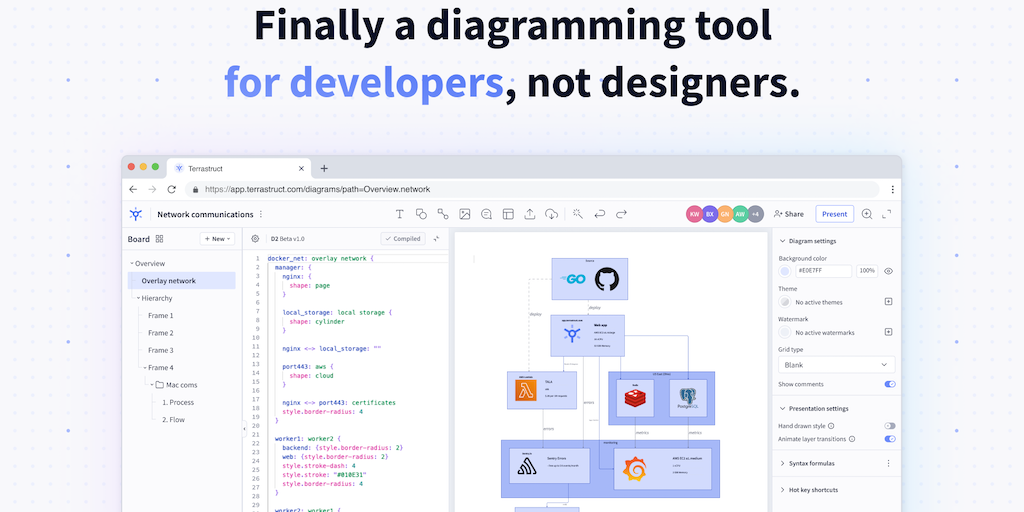This screenshot has height=512, width=1024.
Task: Click the Present button
Action: 834,214
